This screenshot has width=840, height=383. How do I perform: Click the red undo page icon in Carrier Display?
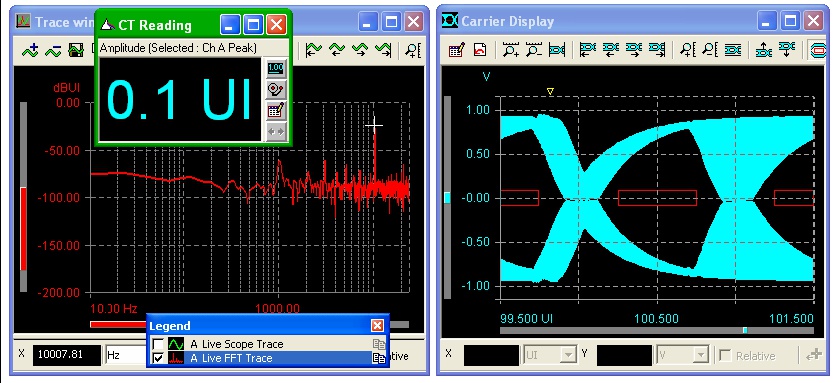[480, 50]
